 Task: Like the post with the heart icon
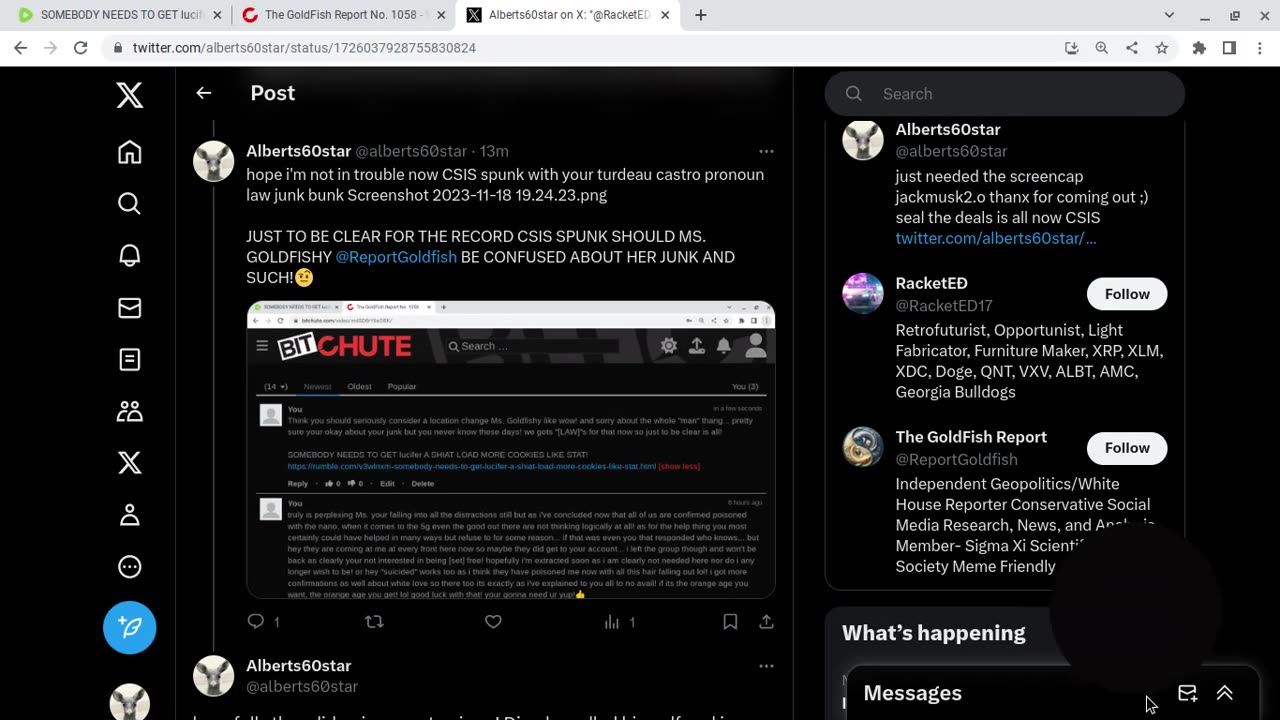(493, 622)
